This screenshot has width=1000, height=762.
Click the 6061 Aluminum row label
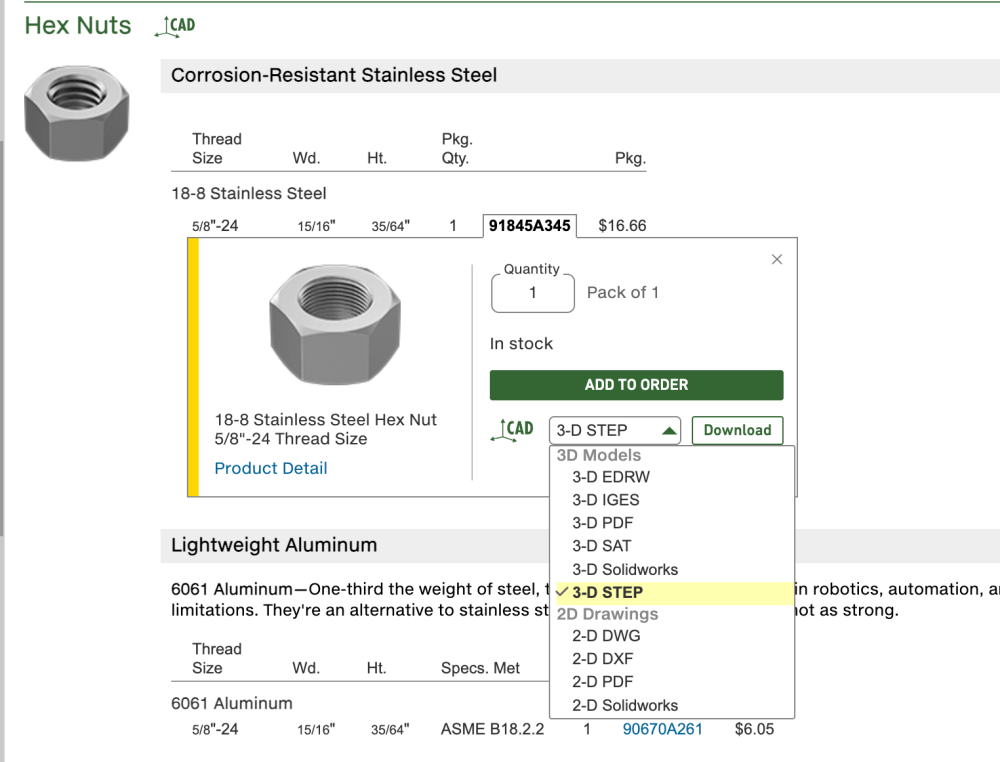[232, 703]
